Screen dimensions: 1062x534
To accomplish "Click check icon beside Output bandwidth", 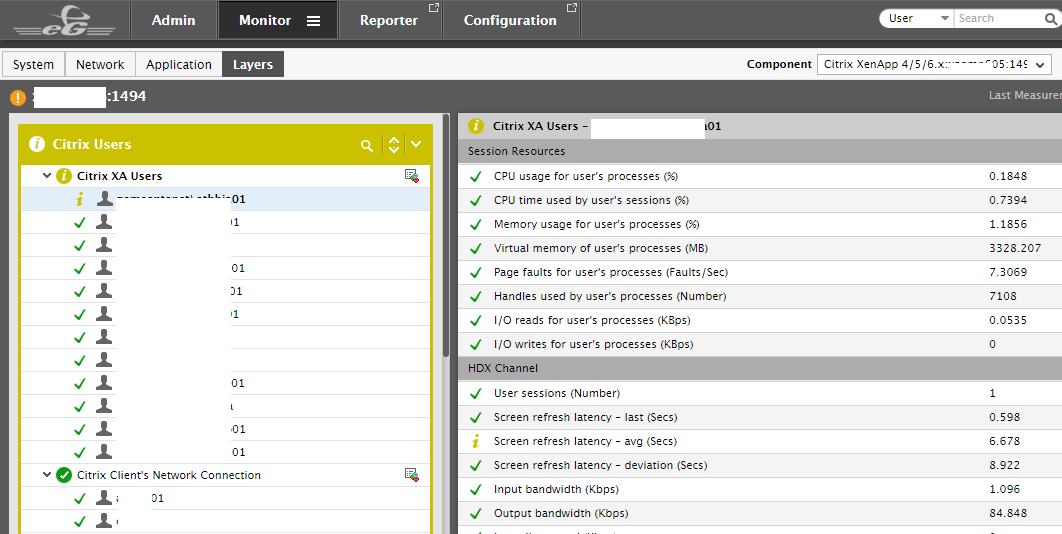I will point(476,513).
